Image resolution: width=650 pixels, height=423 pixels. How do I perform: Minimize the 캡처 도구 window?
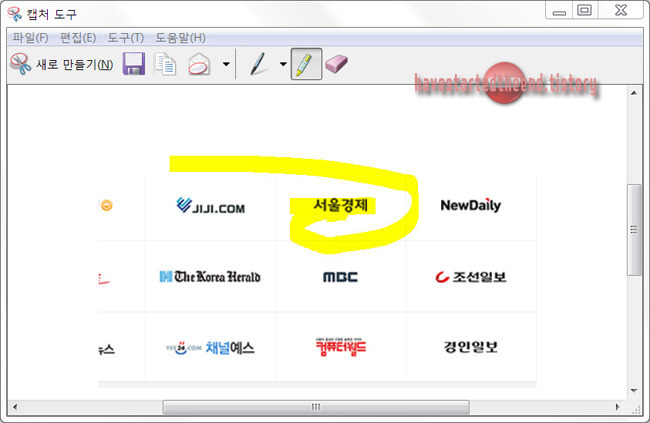point(559,11)
